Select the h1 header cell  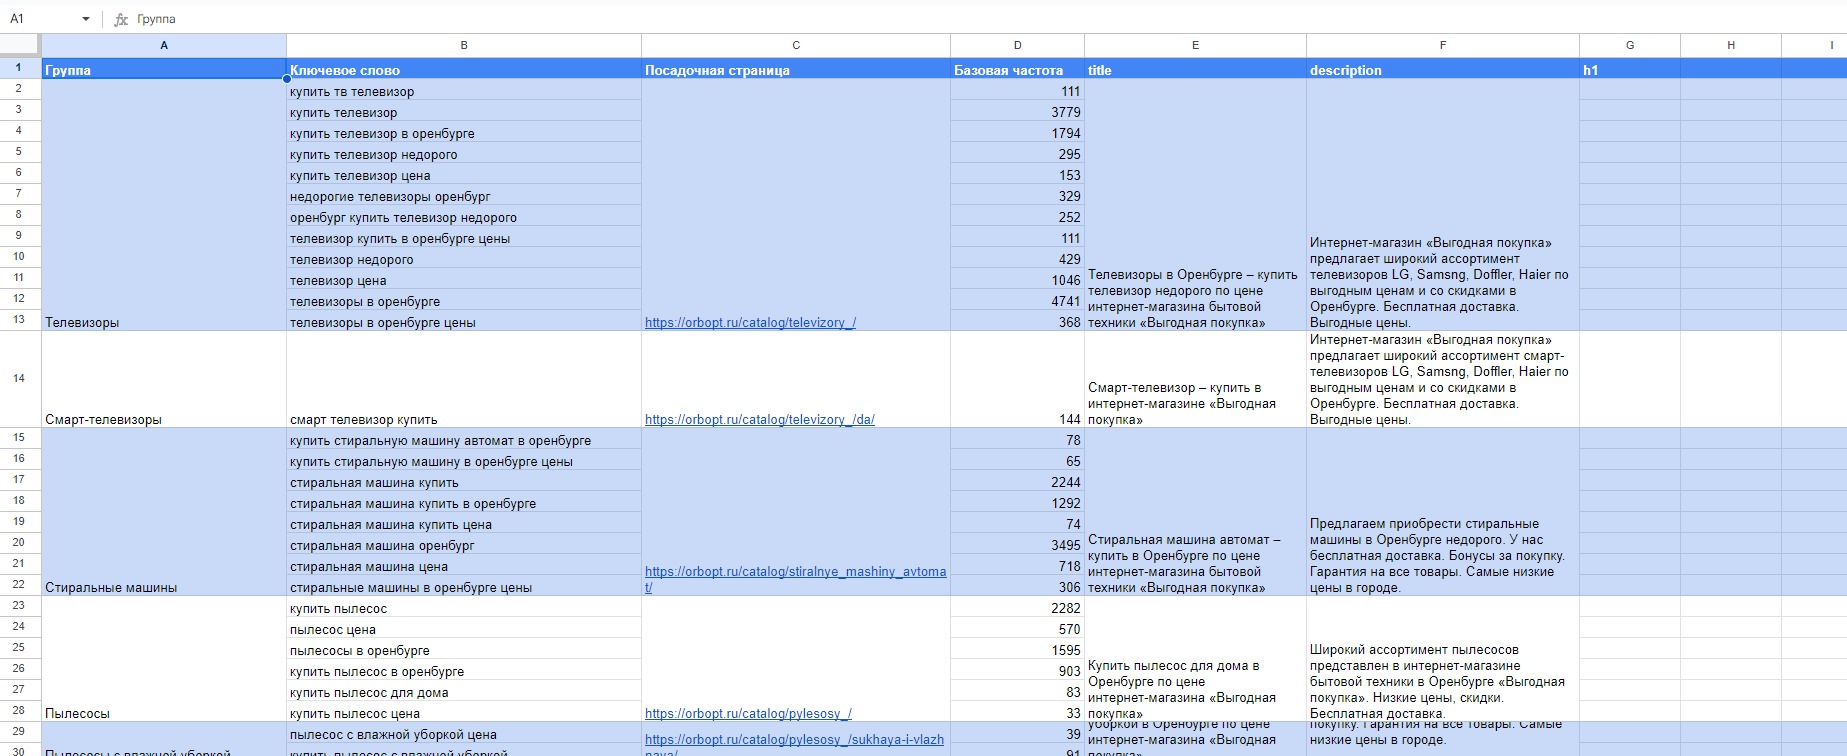(x=1630, y=69)
